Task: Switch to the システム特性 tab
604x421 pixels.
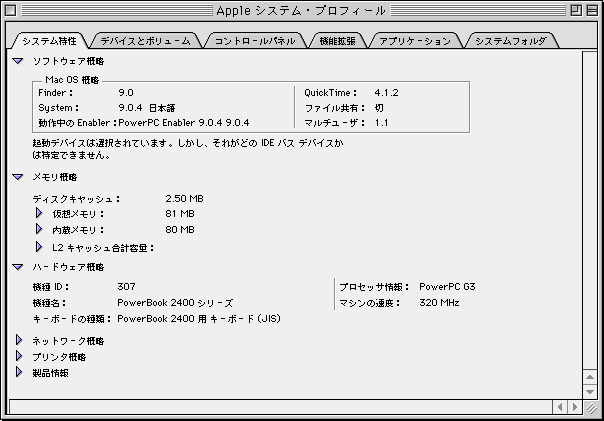Action: pos(49,41)
